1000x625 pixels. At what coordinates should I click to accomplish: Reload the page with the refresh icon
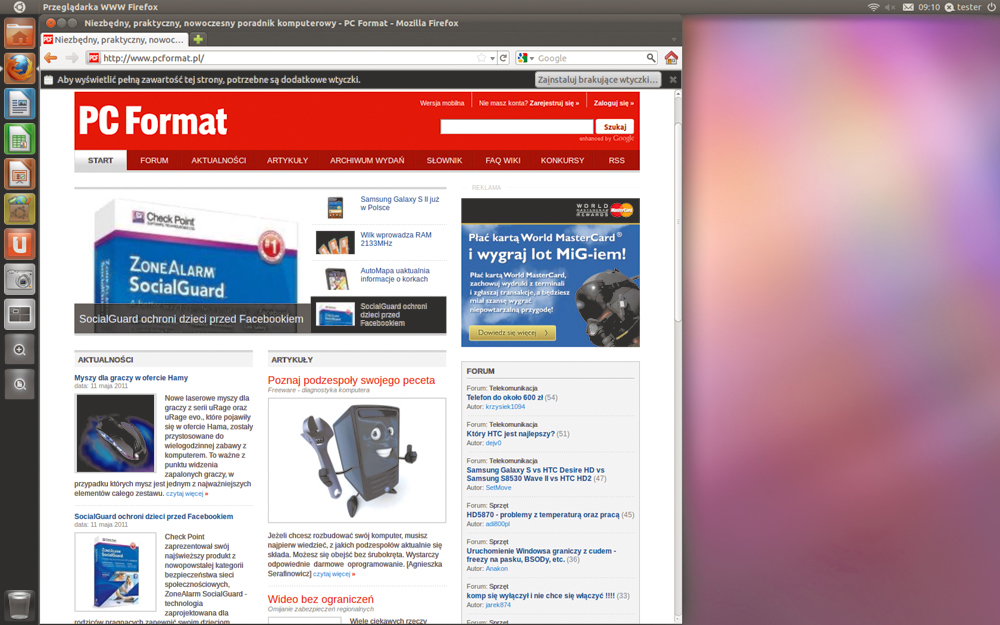point(504,58)
